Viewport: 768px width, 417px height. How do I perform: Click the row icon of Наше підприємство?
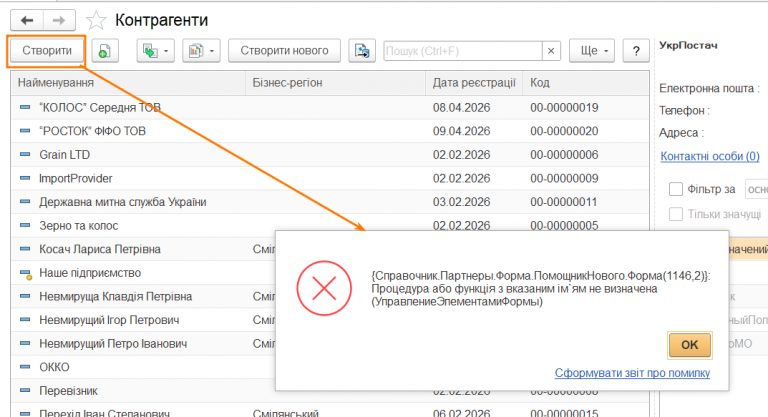click(x=25, y=274)
